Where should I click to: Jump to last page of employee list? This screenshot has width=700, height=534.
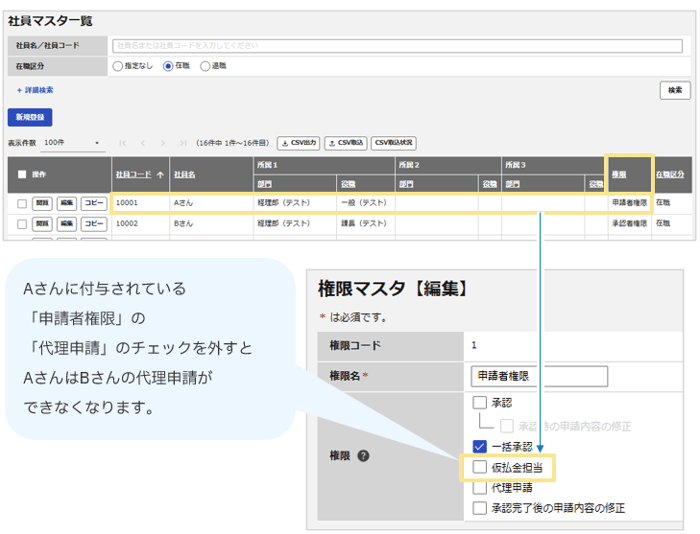click(x=183, y=143)
